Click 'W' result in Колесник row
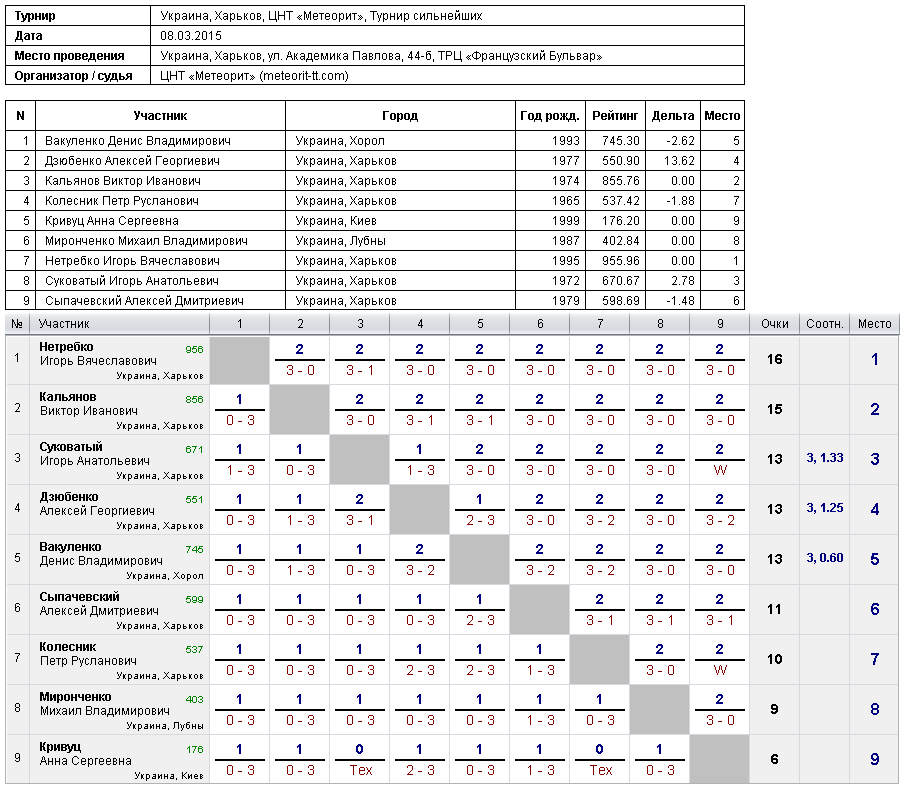This screenshot has width=902, height=785. click(x=720, y=671)
